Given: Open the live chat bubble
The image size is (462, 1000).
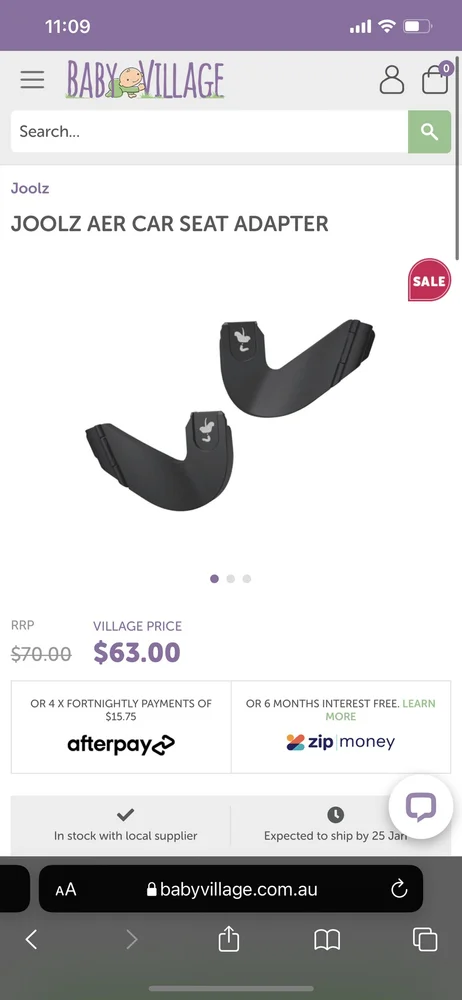Looking at the screenshot, I should (421, 807).
